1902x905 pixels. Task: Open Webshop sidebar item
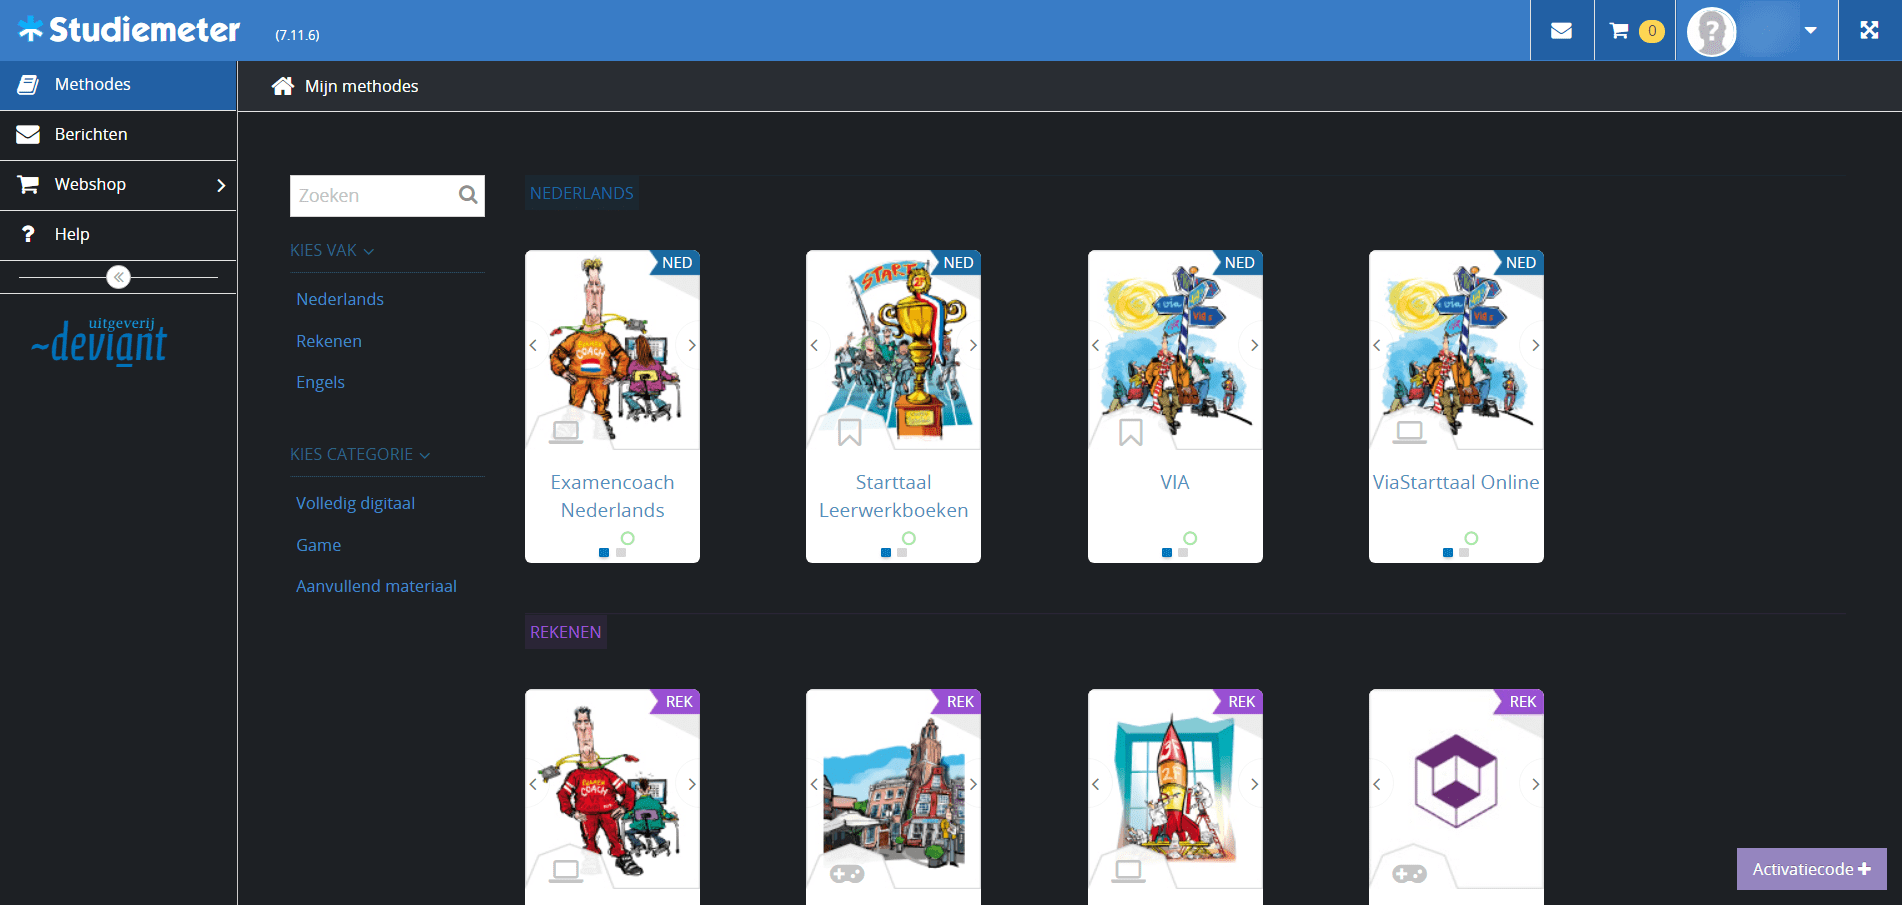click(x=118, y=185)
